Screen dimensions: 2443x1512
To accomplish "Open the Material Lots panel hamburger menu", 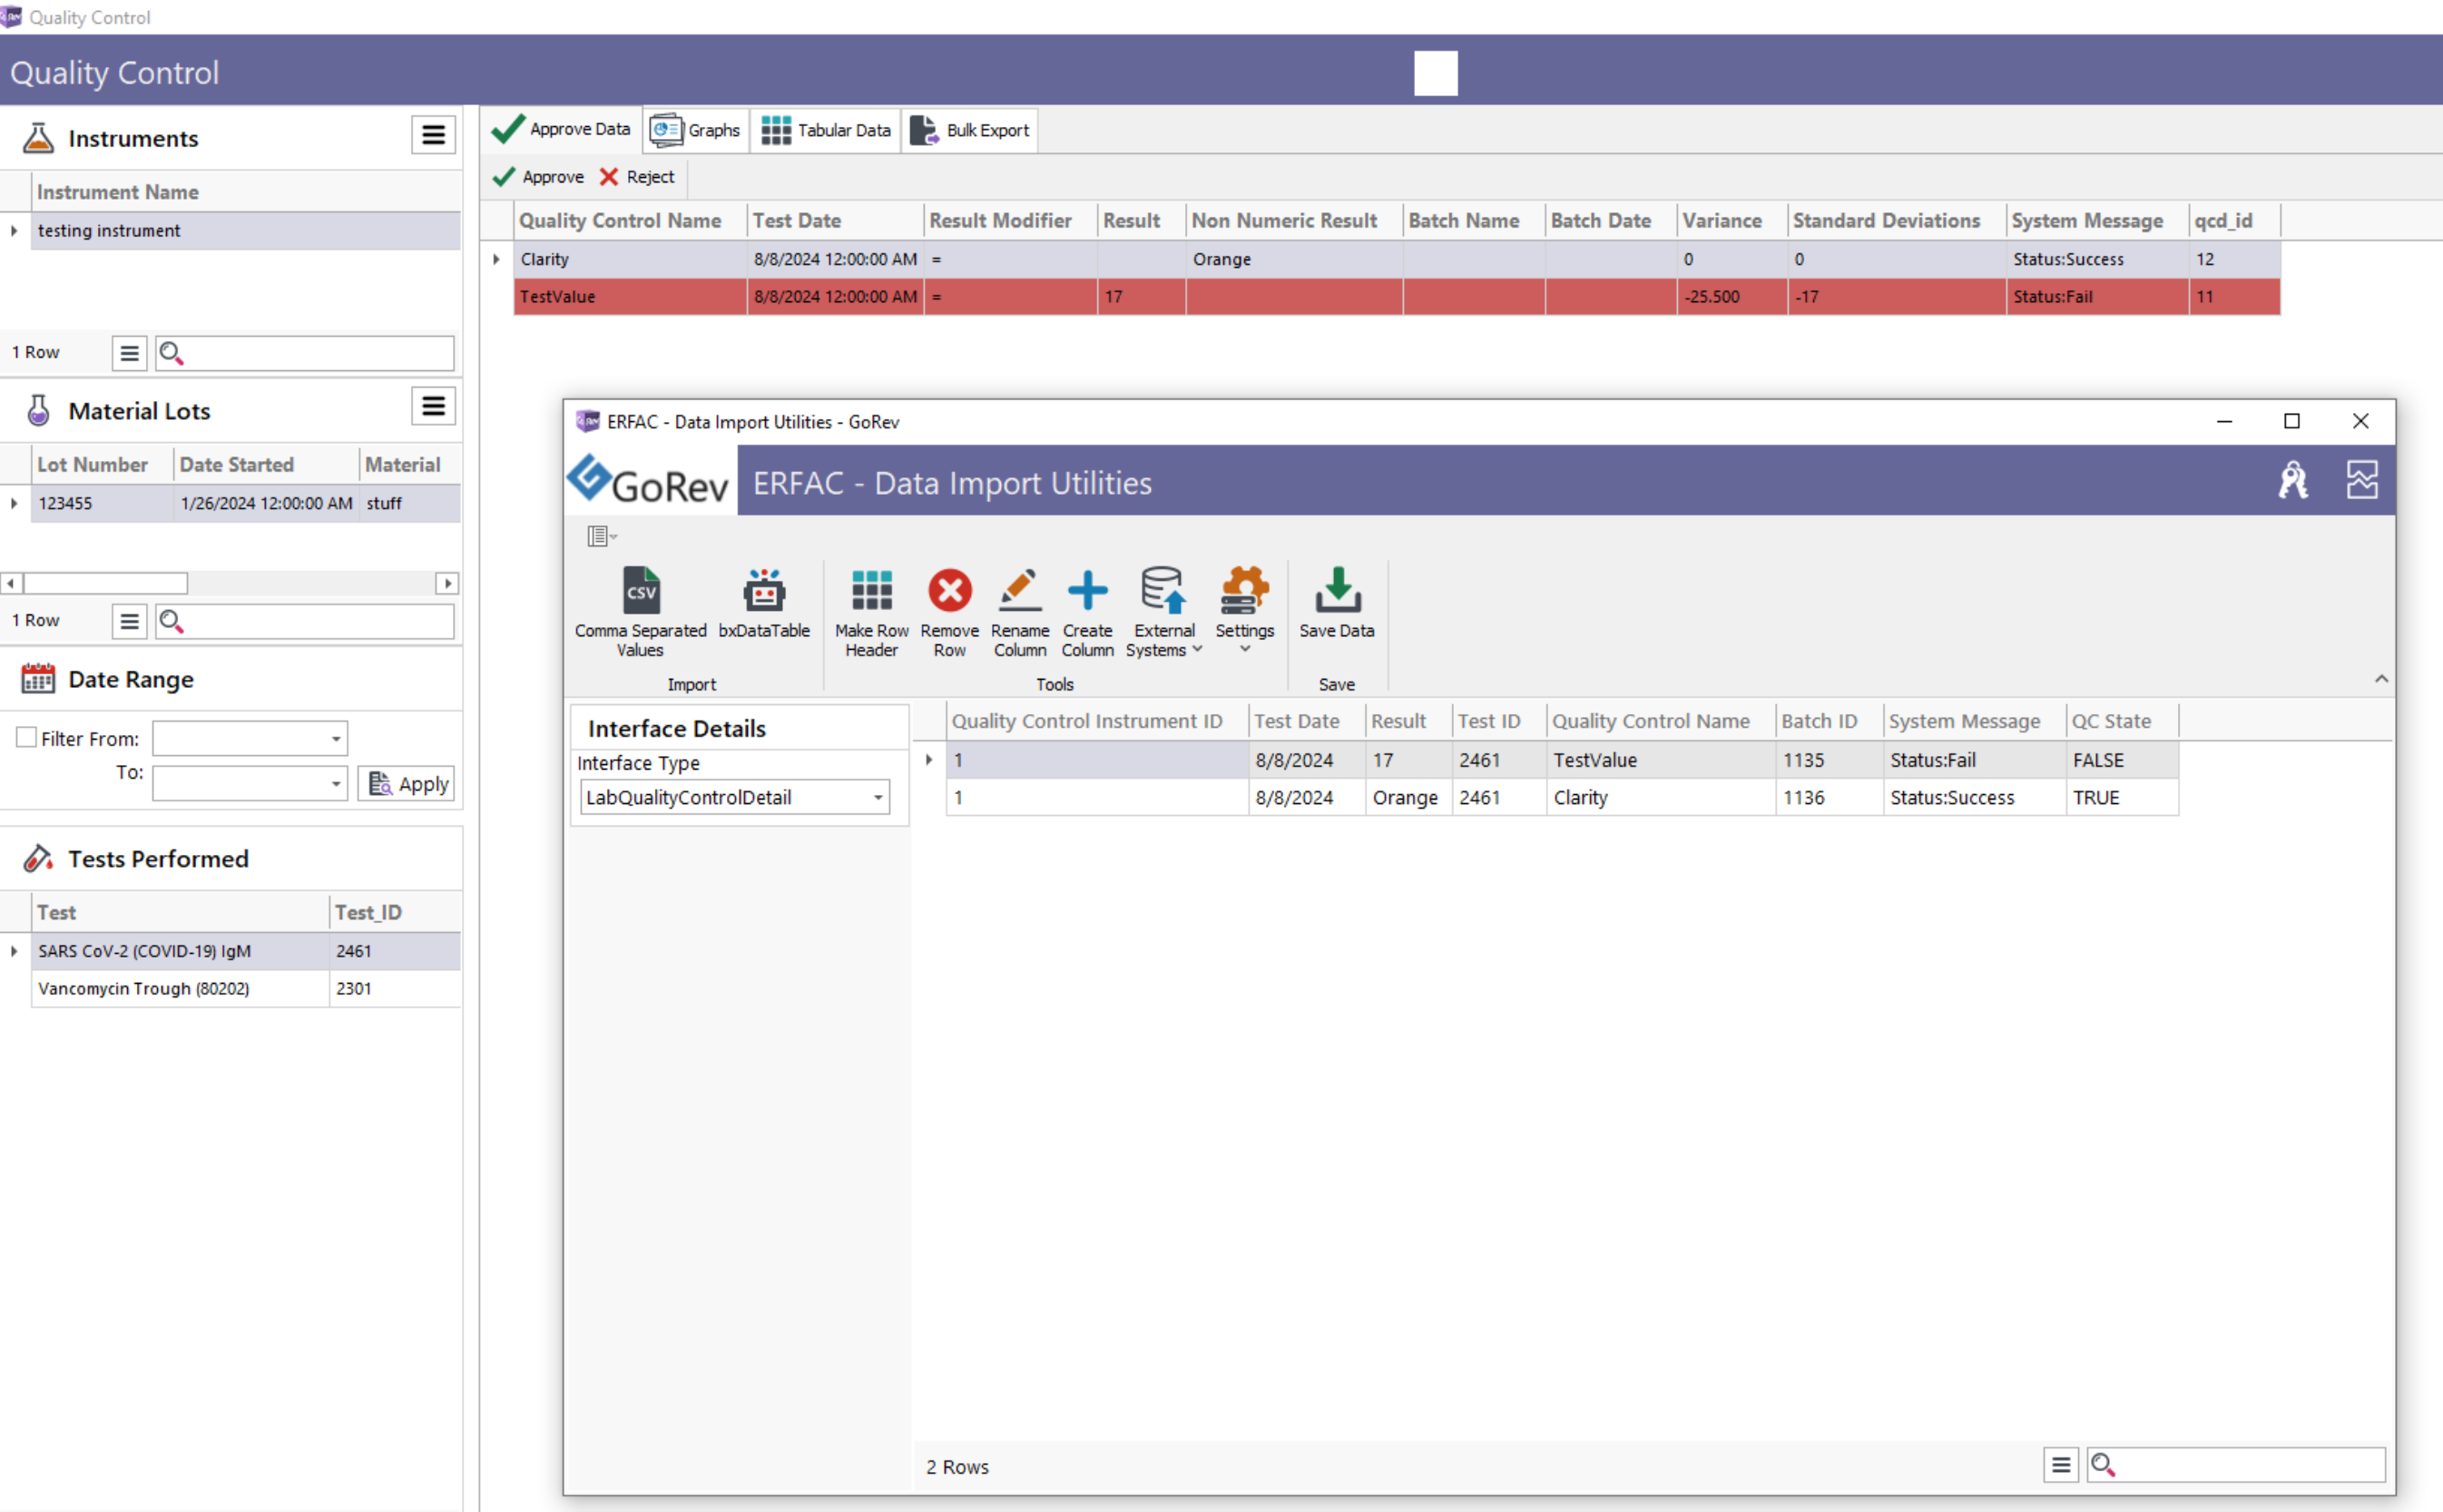I will pyautogui.click(x=433, y=407).
